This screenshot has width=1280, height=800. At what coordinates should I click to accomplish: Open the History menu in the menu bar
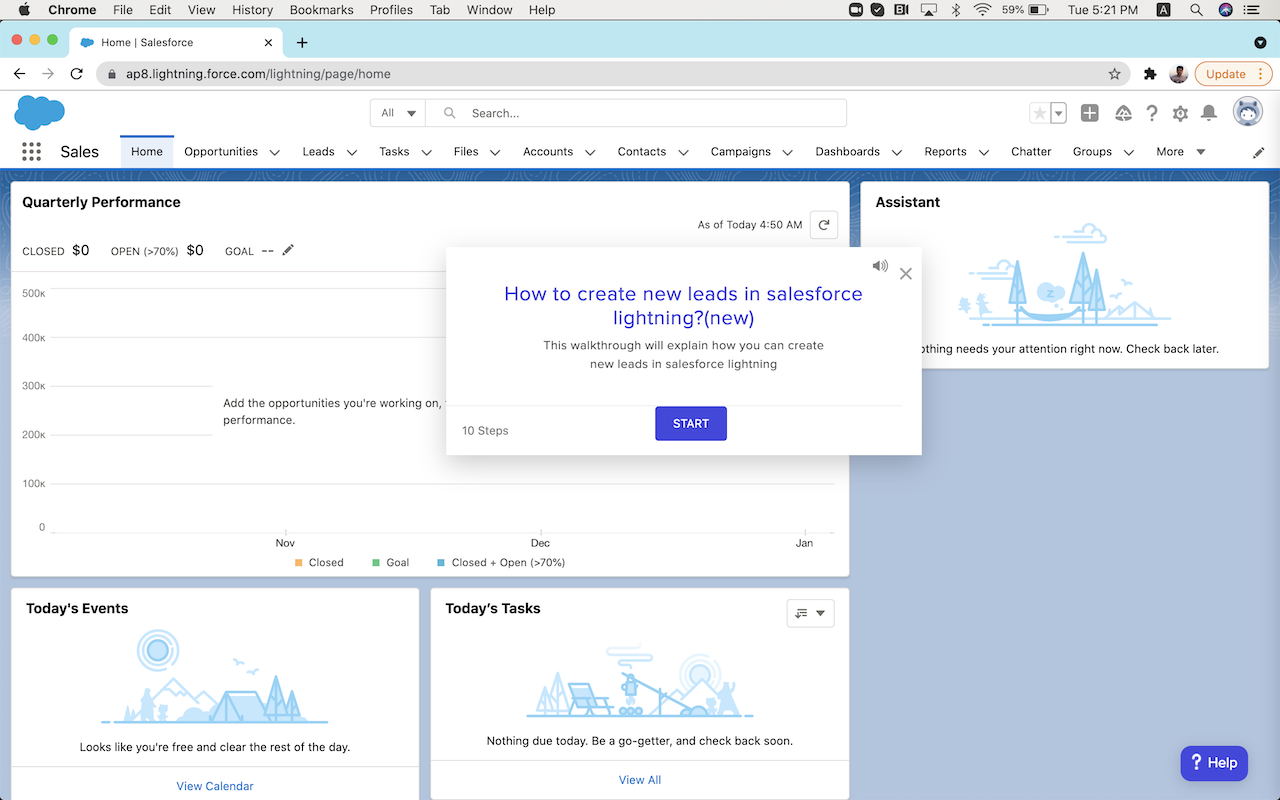(x=252, y=10)
